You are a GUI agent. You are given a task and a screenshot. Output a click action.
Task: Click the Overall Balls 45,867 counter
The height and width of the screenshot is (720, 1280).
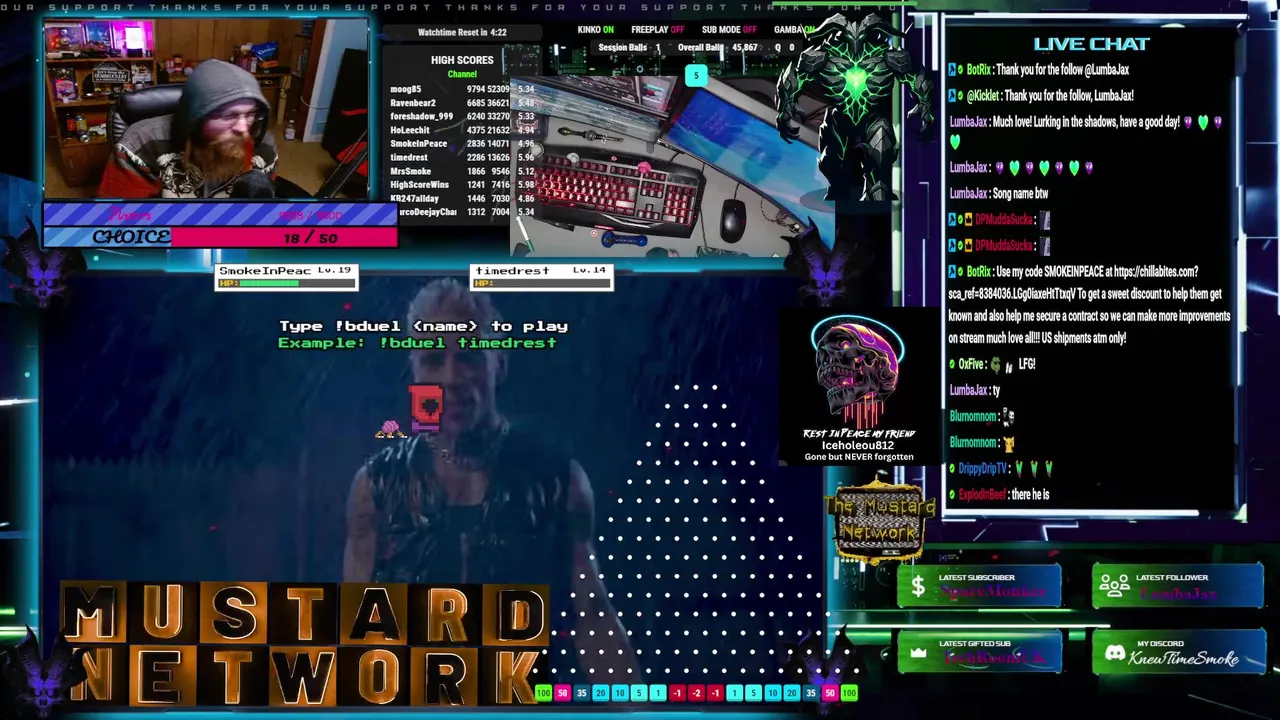click(717, 47)
